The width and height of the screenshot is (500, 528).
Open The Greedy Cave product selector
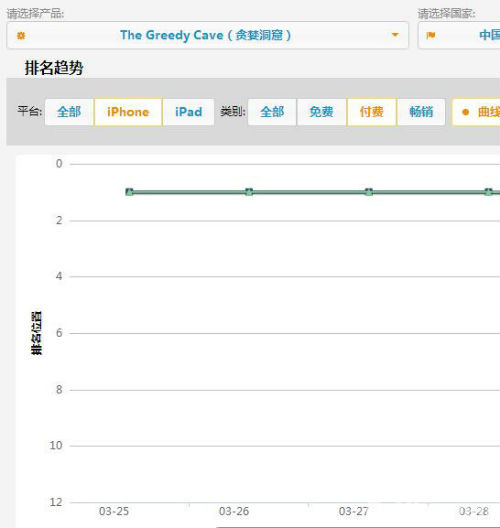pyautogui.click(x=208, y=35)
